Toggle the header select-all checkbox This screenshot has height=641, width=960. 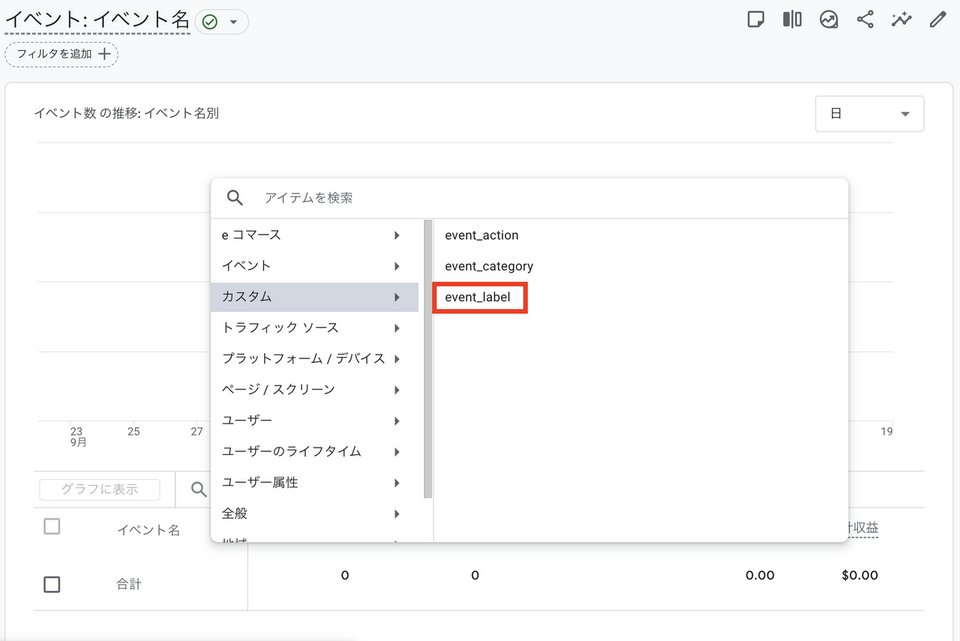(x=52, y=526)
